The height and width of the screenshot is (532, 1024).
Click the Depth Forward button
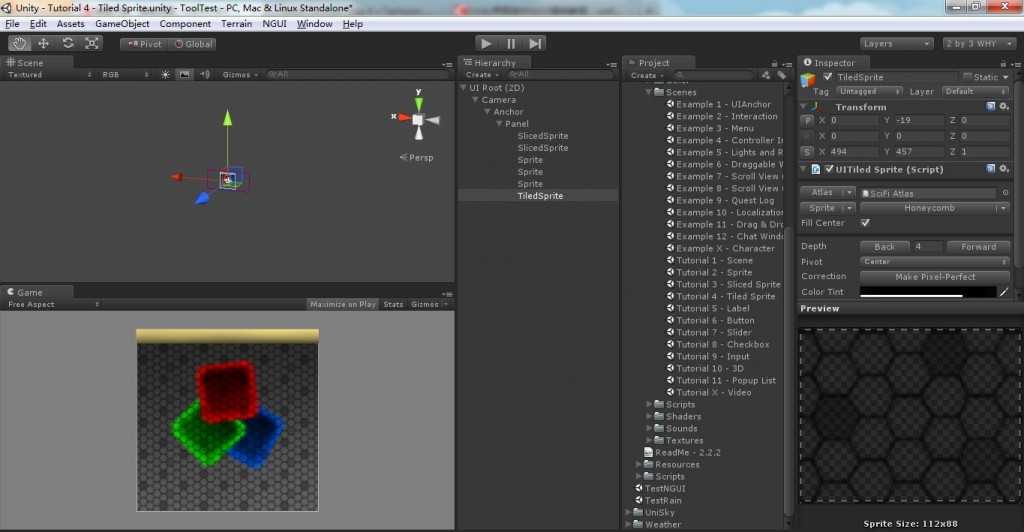coord(978,247)
